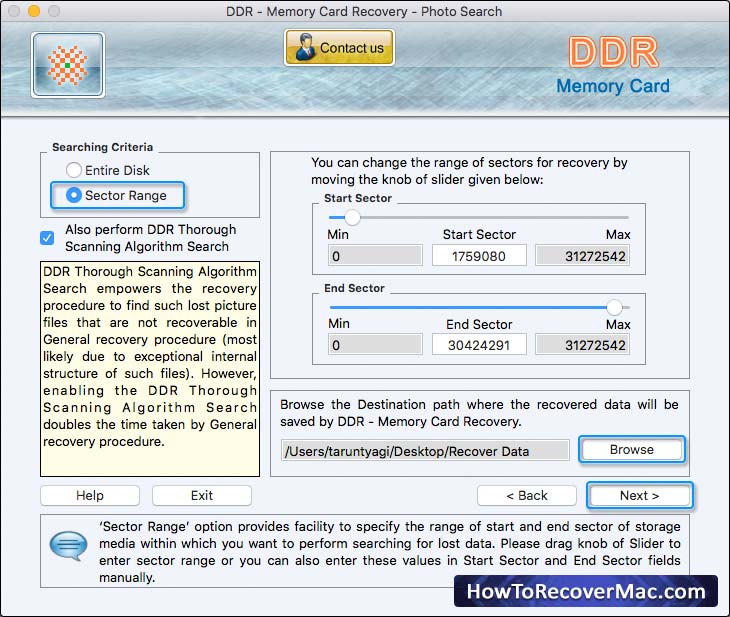
Task: Click the Thorough Scanning description text box
Action: point(150,369)
